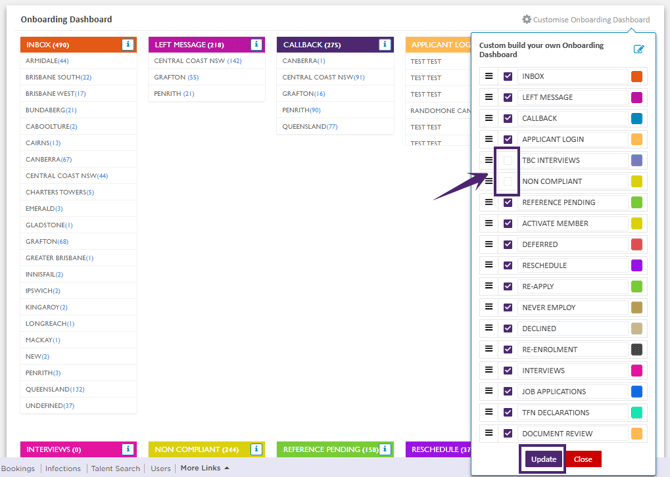
Task: Open GRAFTON (55) under Left Message
Action: [x=176, y=77]
